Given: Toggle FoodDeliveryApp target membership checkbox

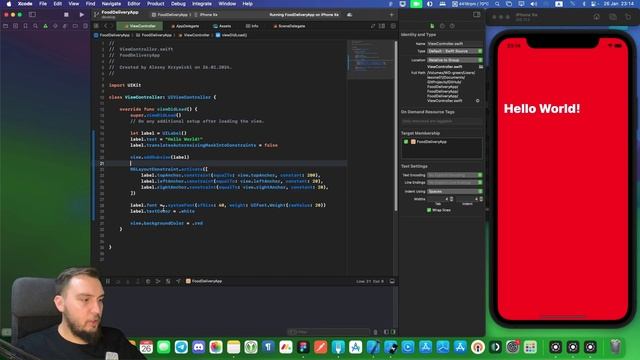Looking at the screenshot, I should pyautogui.click(x=406, y=142).
